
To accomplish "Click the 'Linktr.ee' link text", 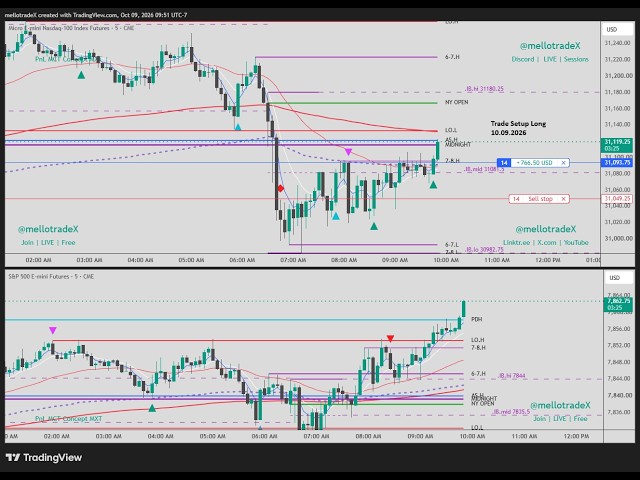I will [517, 242].
